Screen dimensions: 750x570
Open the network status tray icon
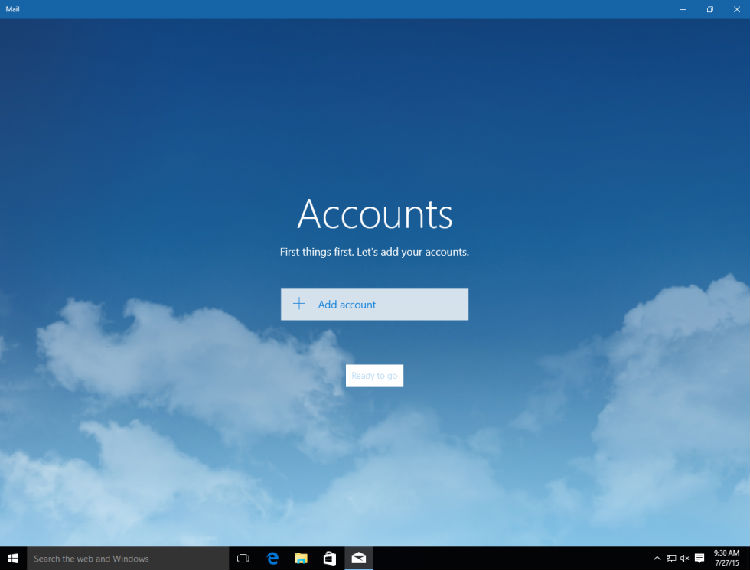[671, 558]
